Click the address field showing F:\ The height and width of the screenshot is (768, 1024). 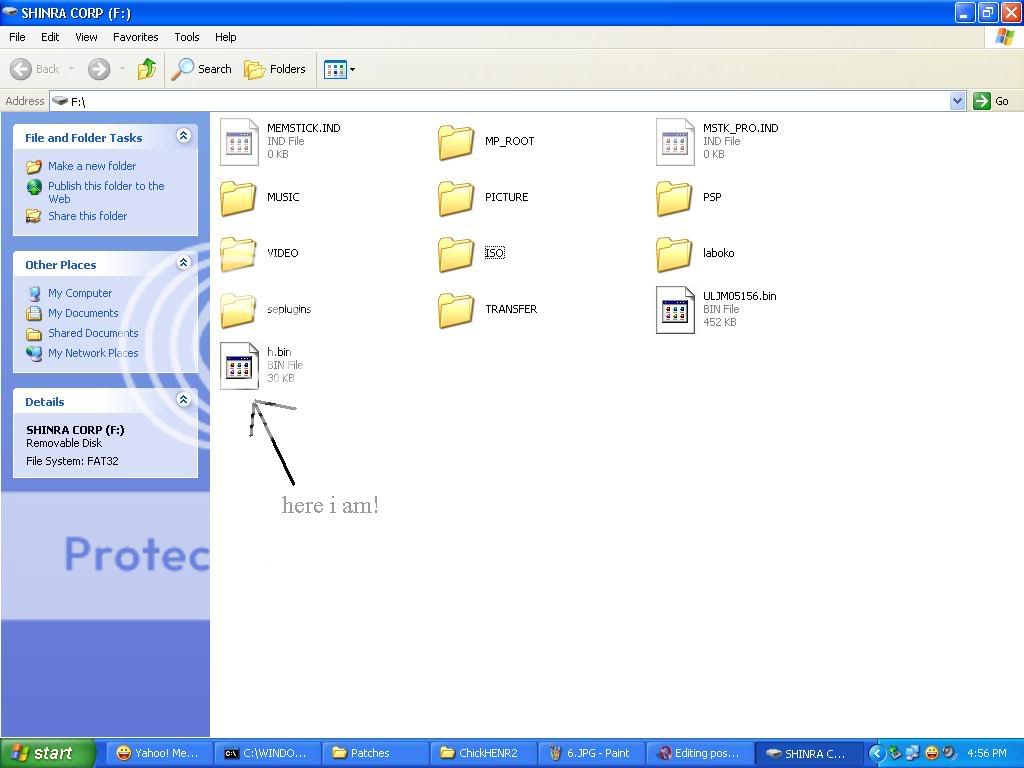(500, 101)
